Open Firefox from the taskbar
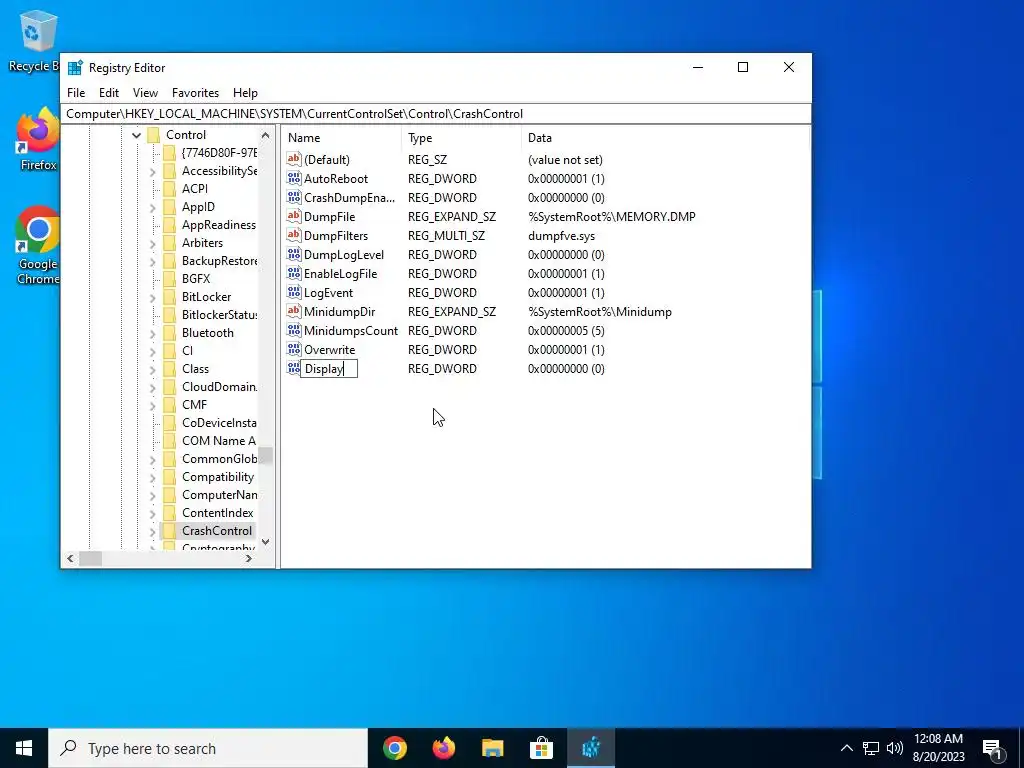This screenshot has height=768, width=1024. (x=443, y=748)
